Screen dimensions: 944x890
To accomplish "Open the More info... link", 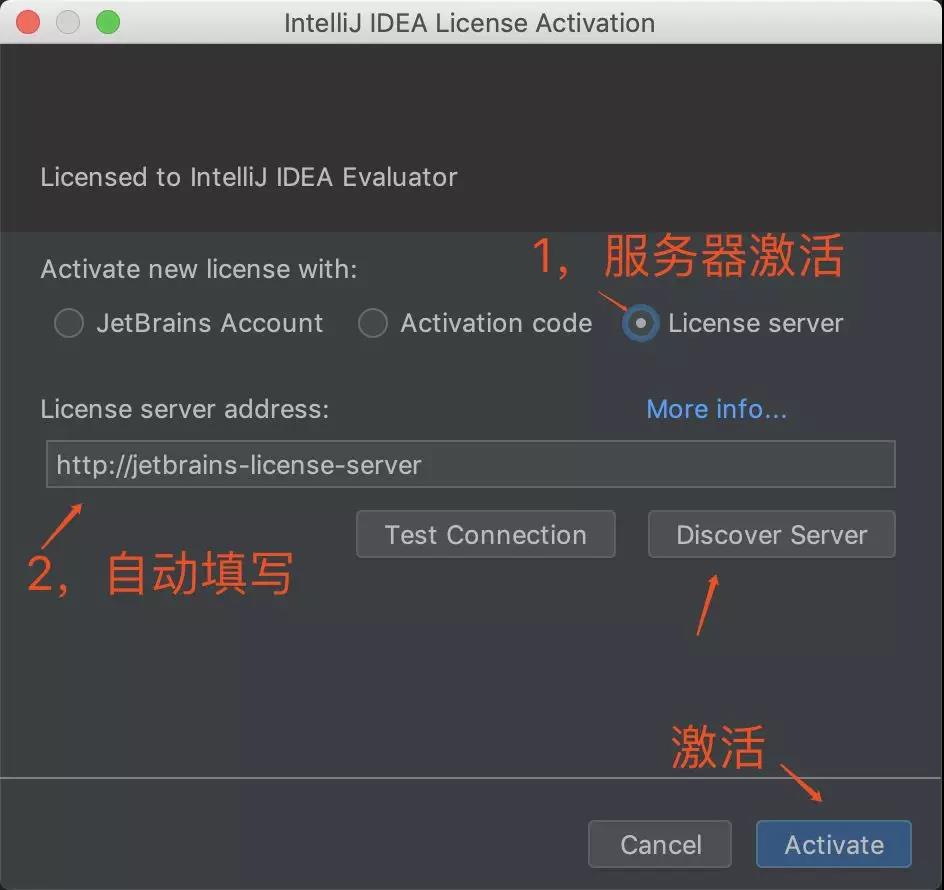I will (x=716, y=409).
